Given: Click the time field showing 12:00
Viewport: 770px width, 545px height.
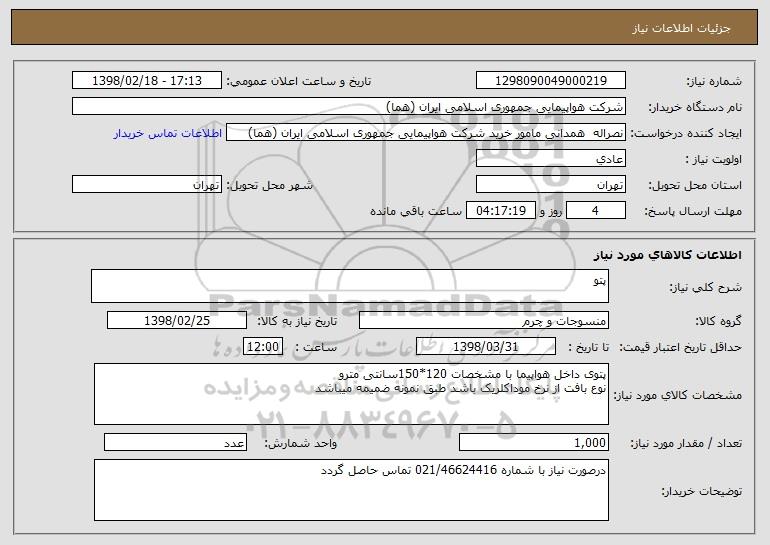Looking at the screenshot, I should coord(263,347).
